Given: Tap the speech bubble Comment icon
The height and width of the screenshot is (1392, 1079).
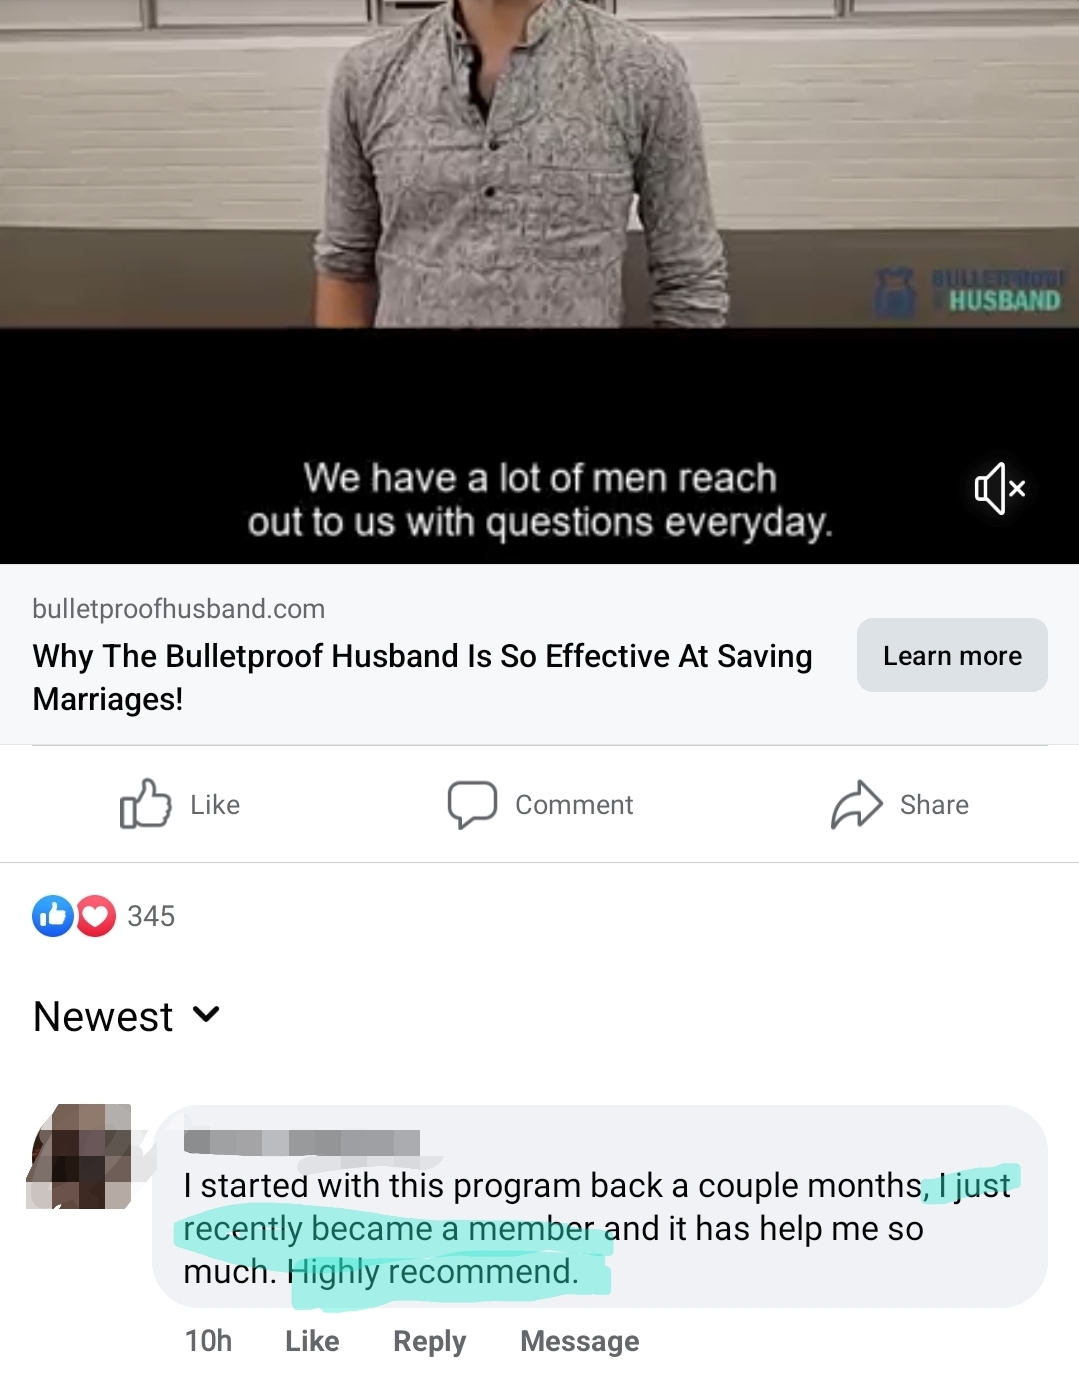Looking at the screenshot, I should tap(472, 804).
